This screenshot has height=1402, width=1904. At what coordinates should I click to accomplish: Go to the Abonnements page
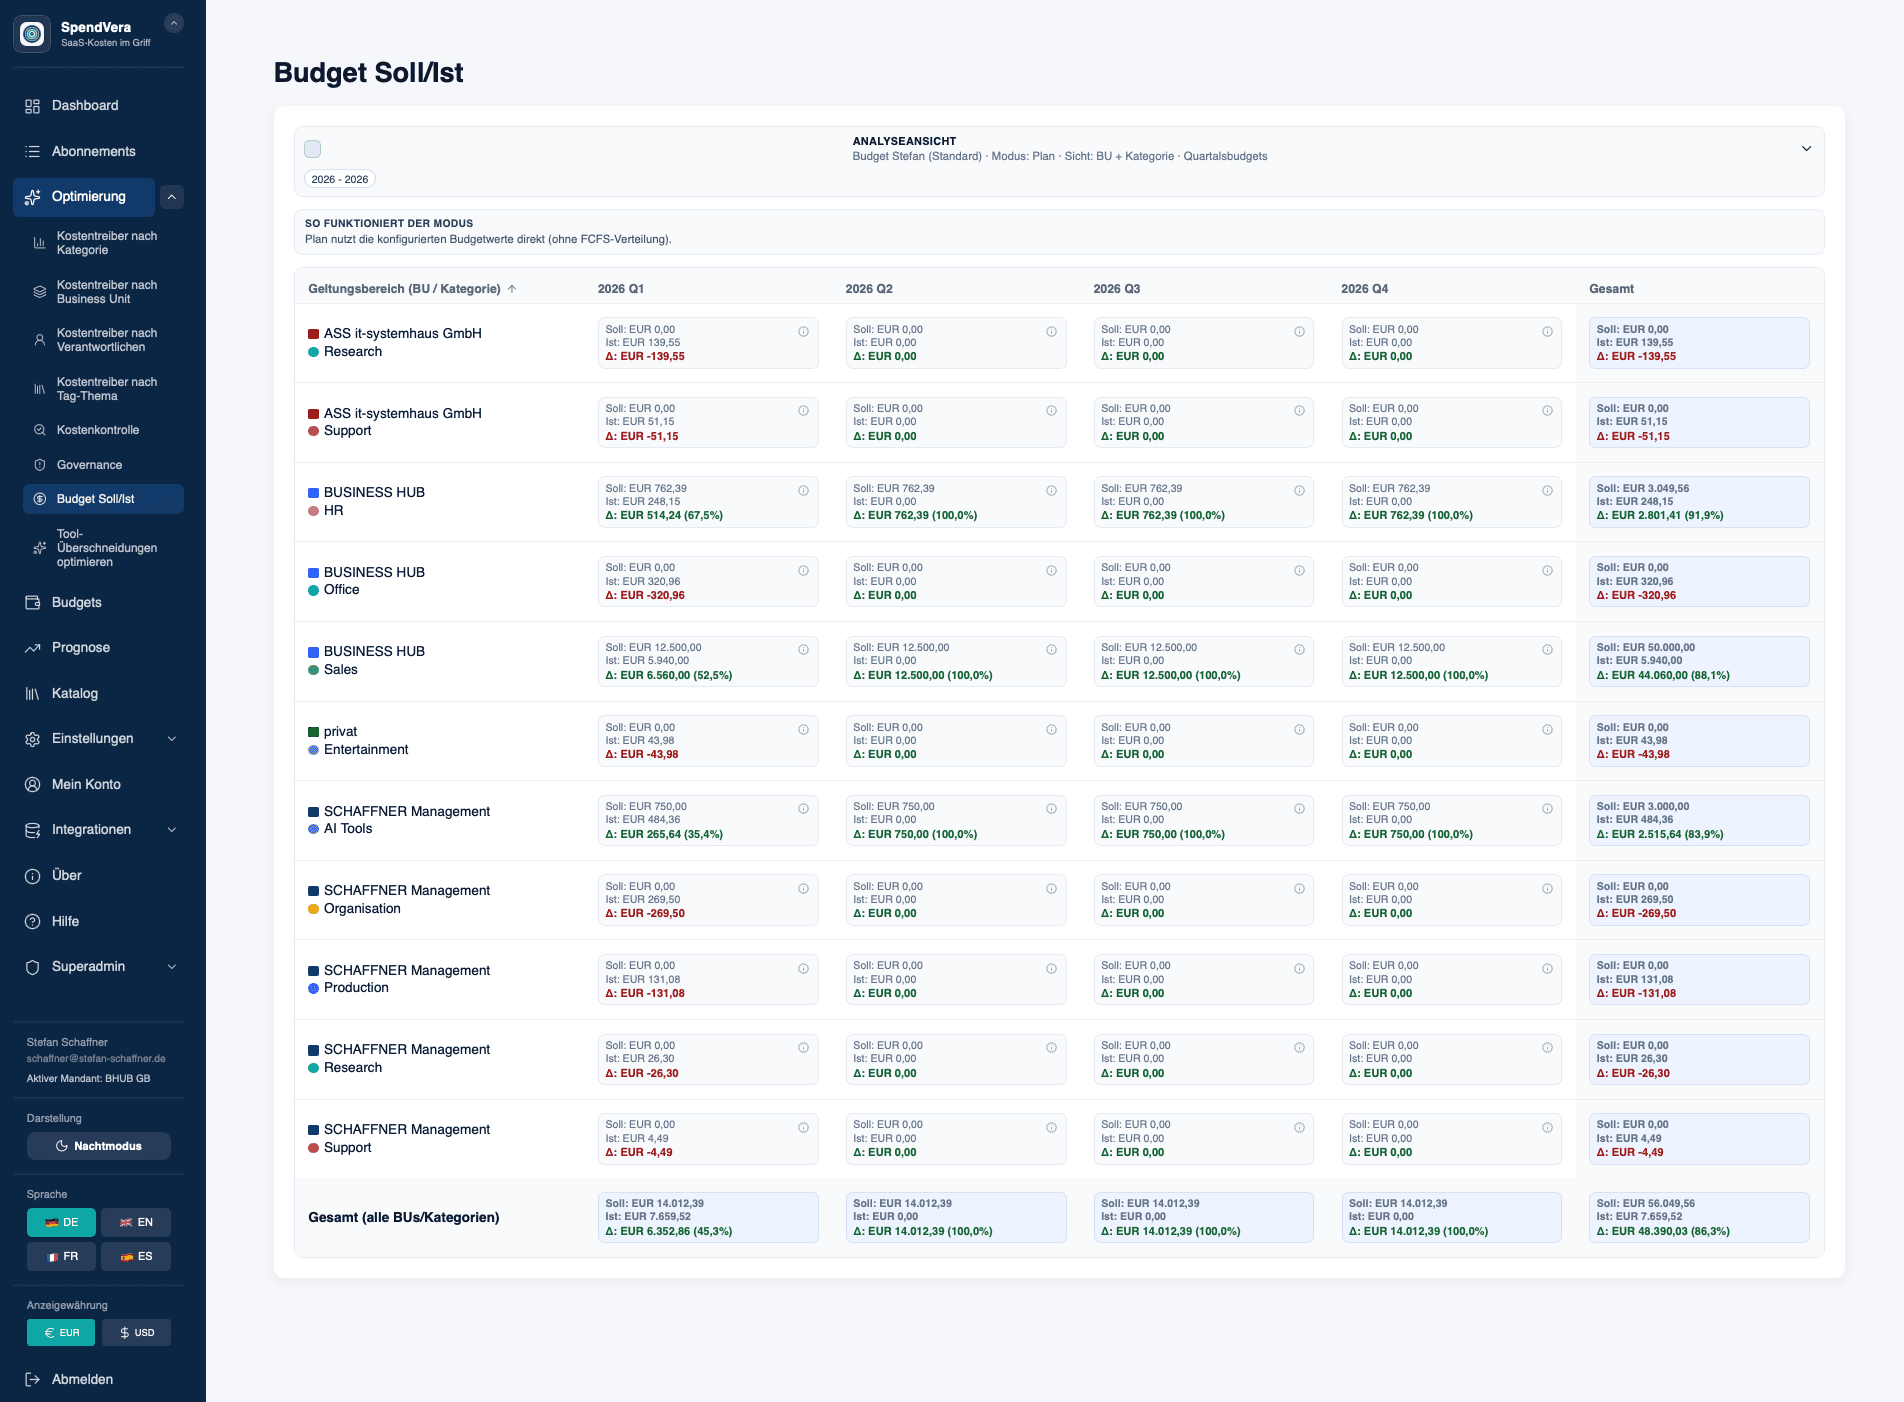(x=93, y=152)
